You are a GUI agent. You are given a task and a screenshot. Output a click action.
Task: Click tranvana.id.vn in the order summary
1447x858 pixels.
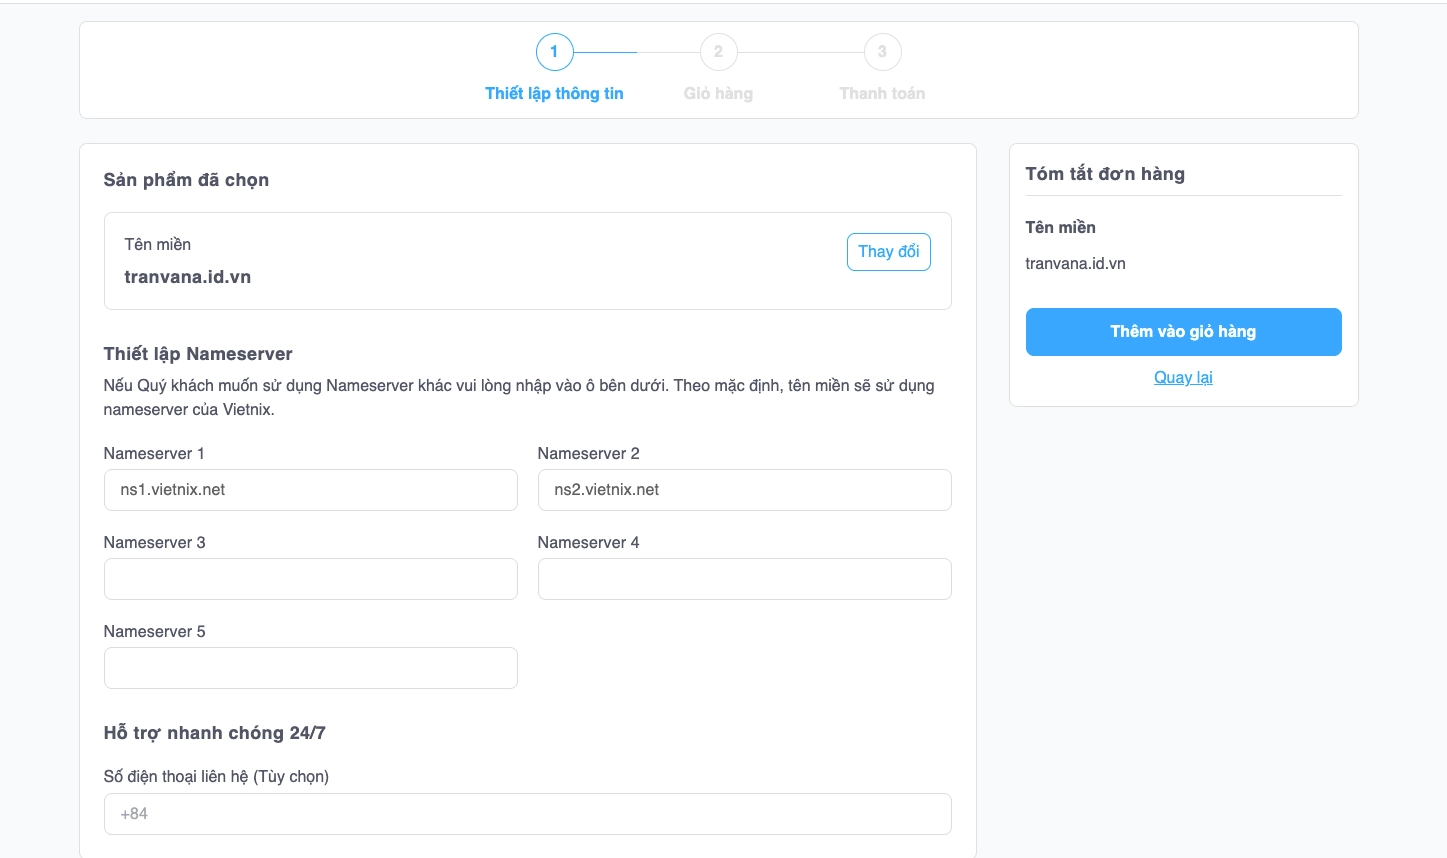1075,264
